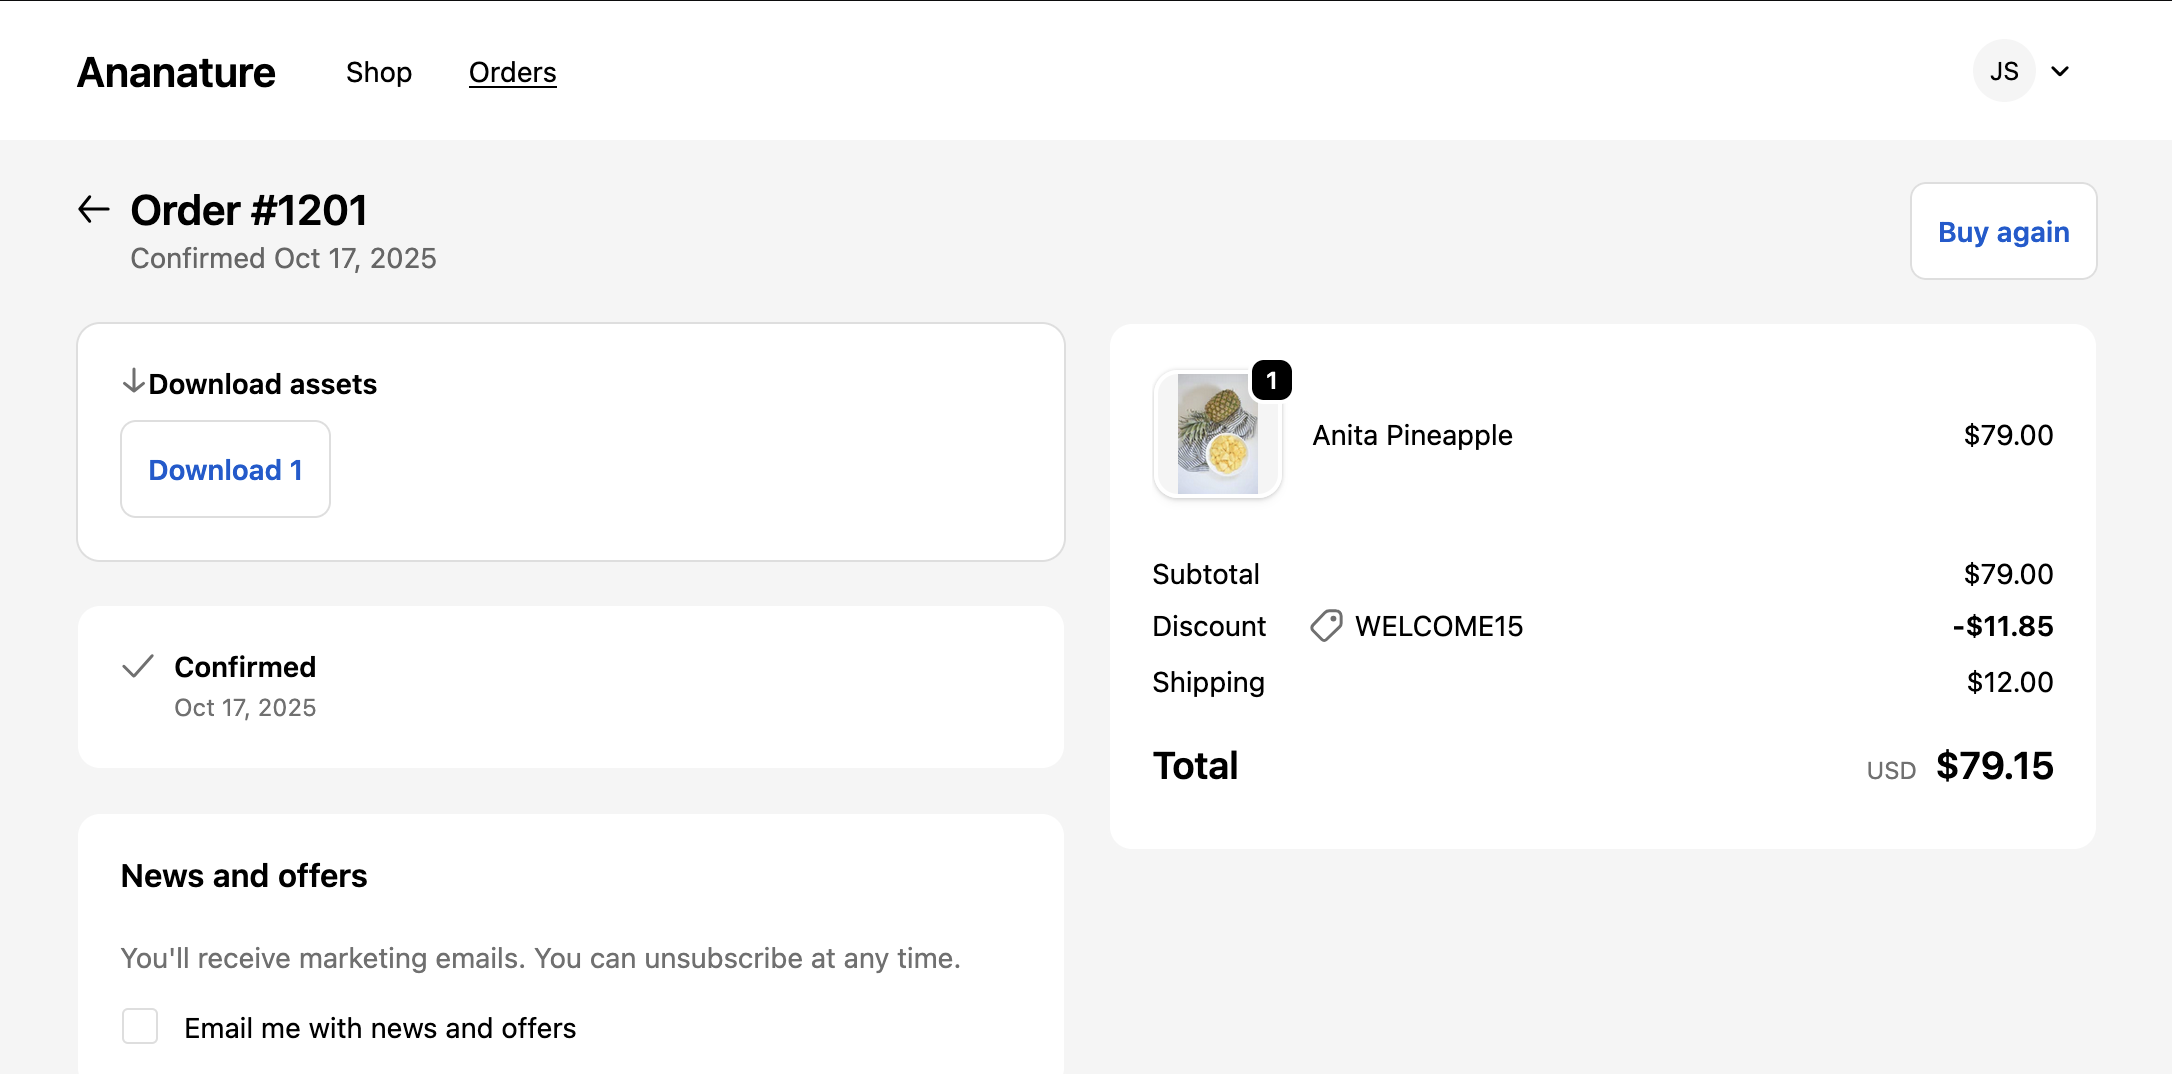This screenshot has width=2172, height=1074.
Task: Click the download arrow icon beside Download assets
Action: [133, 381]
